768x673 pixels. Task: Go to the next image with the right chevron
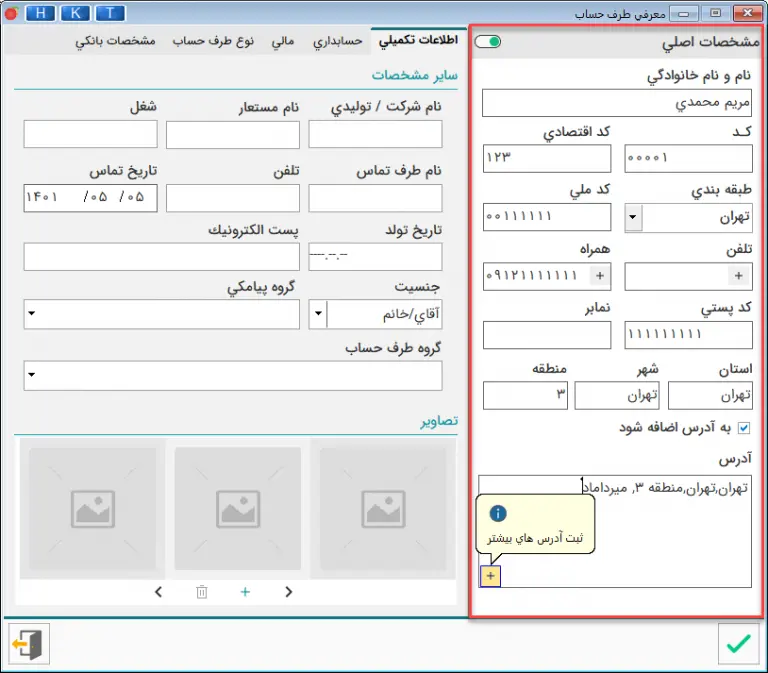pos(289,592)
